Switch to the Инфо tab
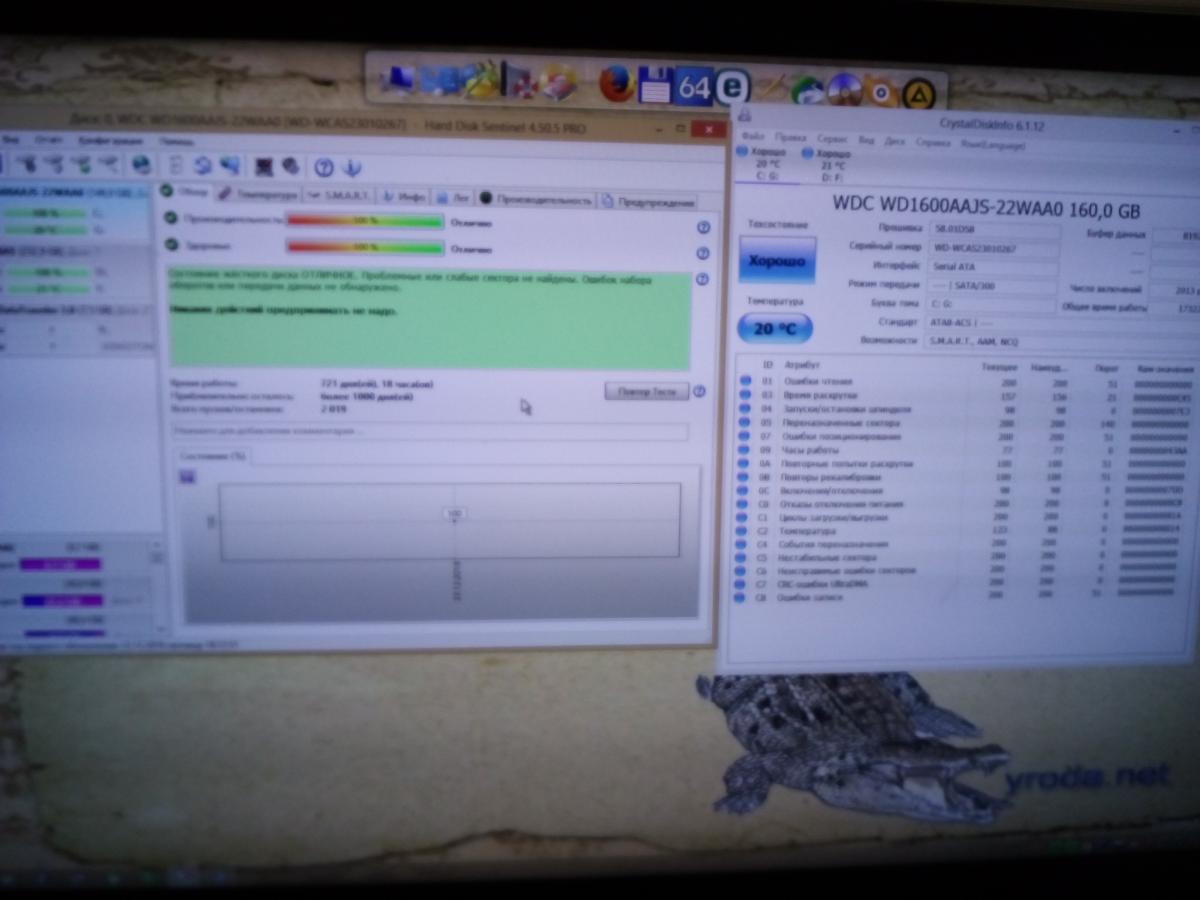The height and width of the screenshot is (900, 1200). click(x=405, y=197)
